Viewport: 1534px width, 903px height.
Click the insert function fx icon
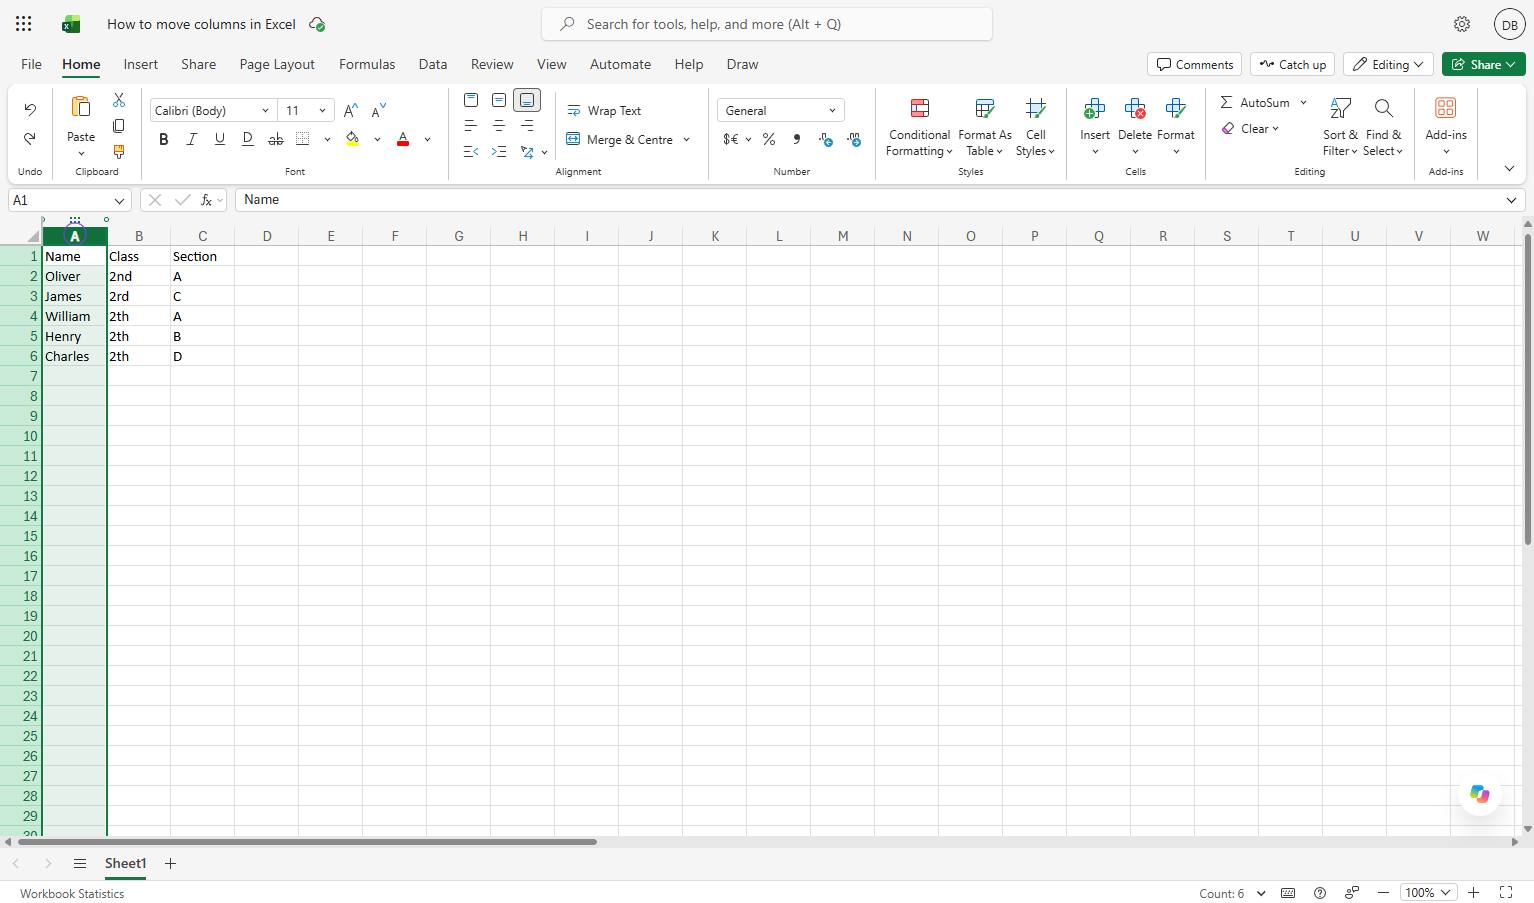pos(206,200)
